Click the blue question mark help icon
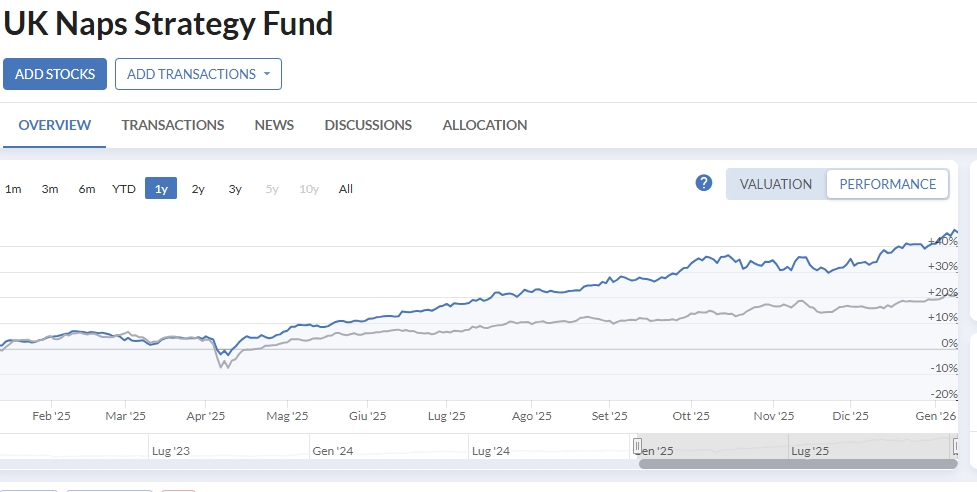 [704, 183]
